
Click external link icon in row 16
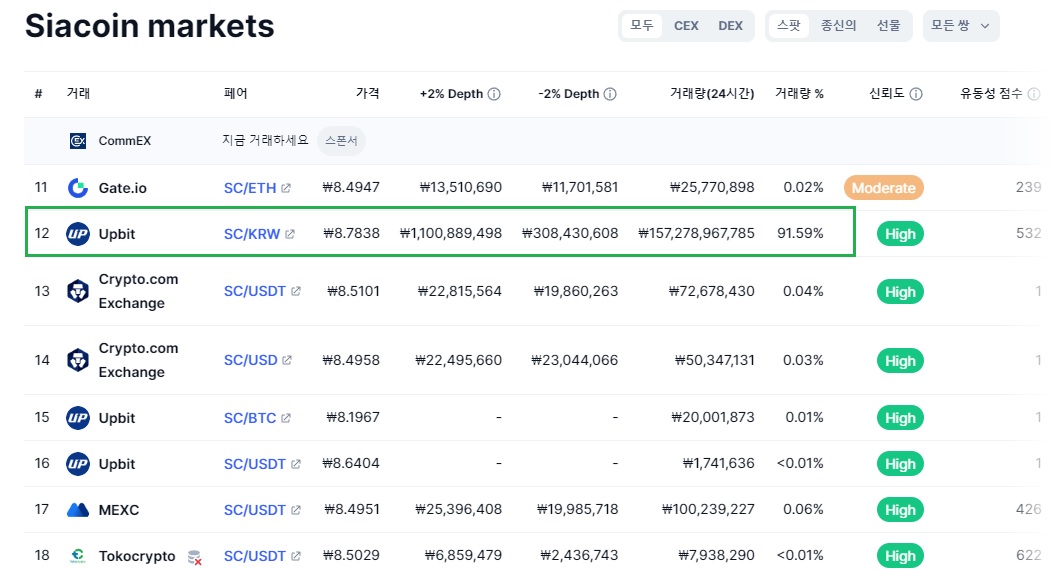pyautogui.click(x=295, y=463)
